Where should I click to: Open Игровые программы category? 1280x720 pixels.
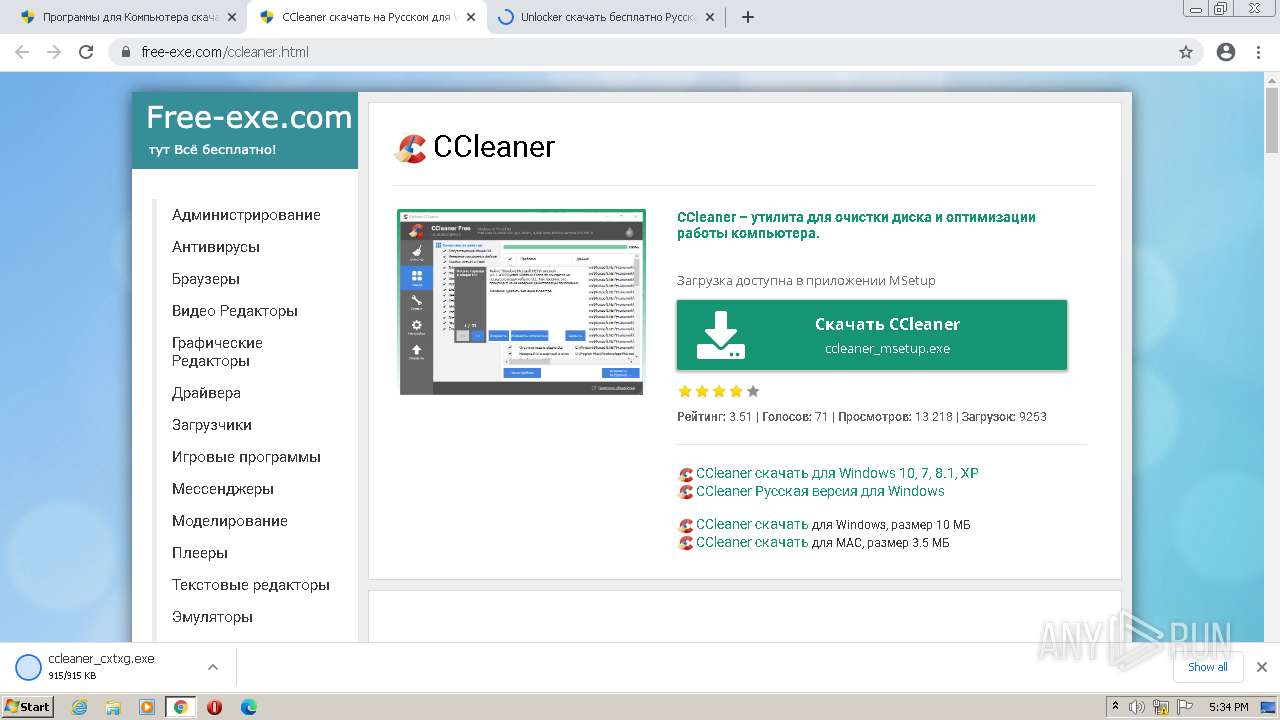[x=246, y=457]
